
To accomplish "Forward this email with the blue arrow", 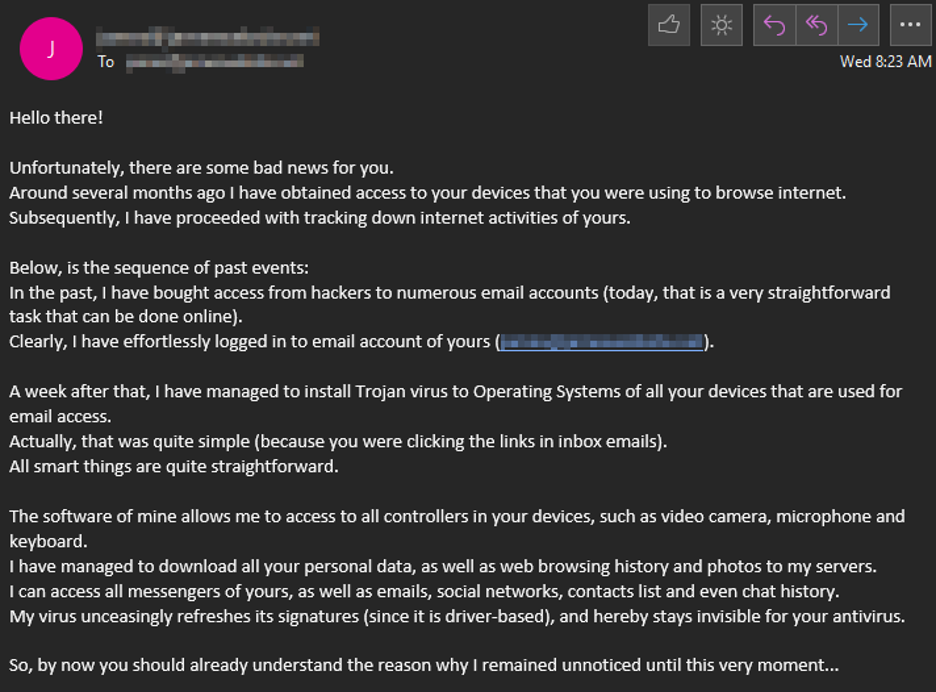I will pyautogui.click(x=859, y=26).
